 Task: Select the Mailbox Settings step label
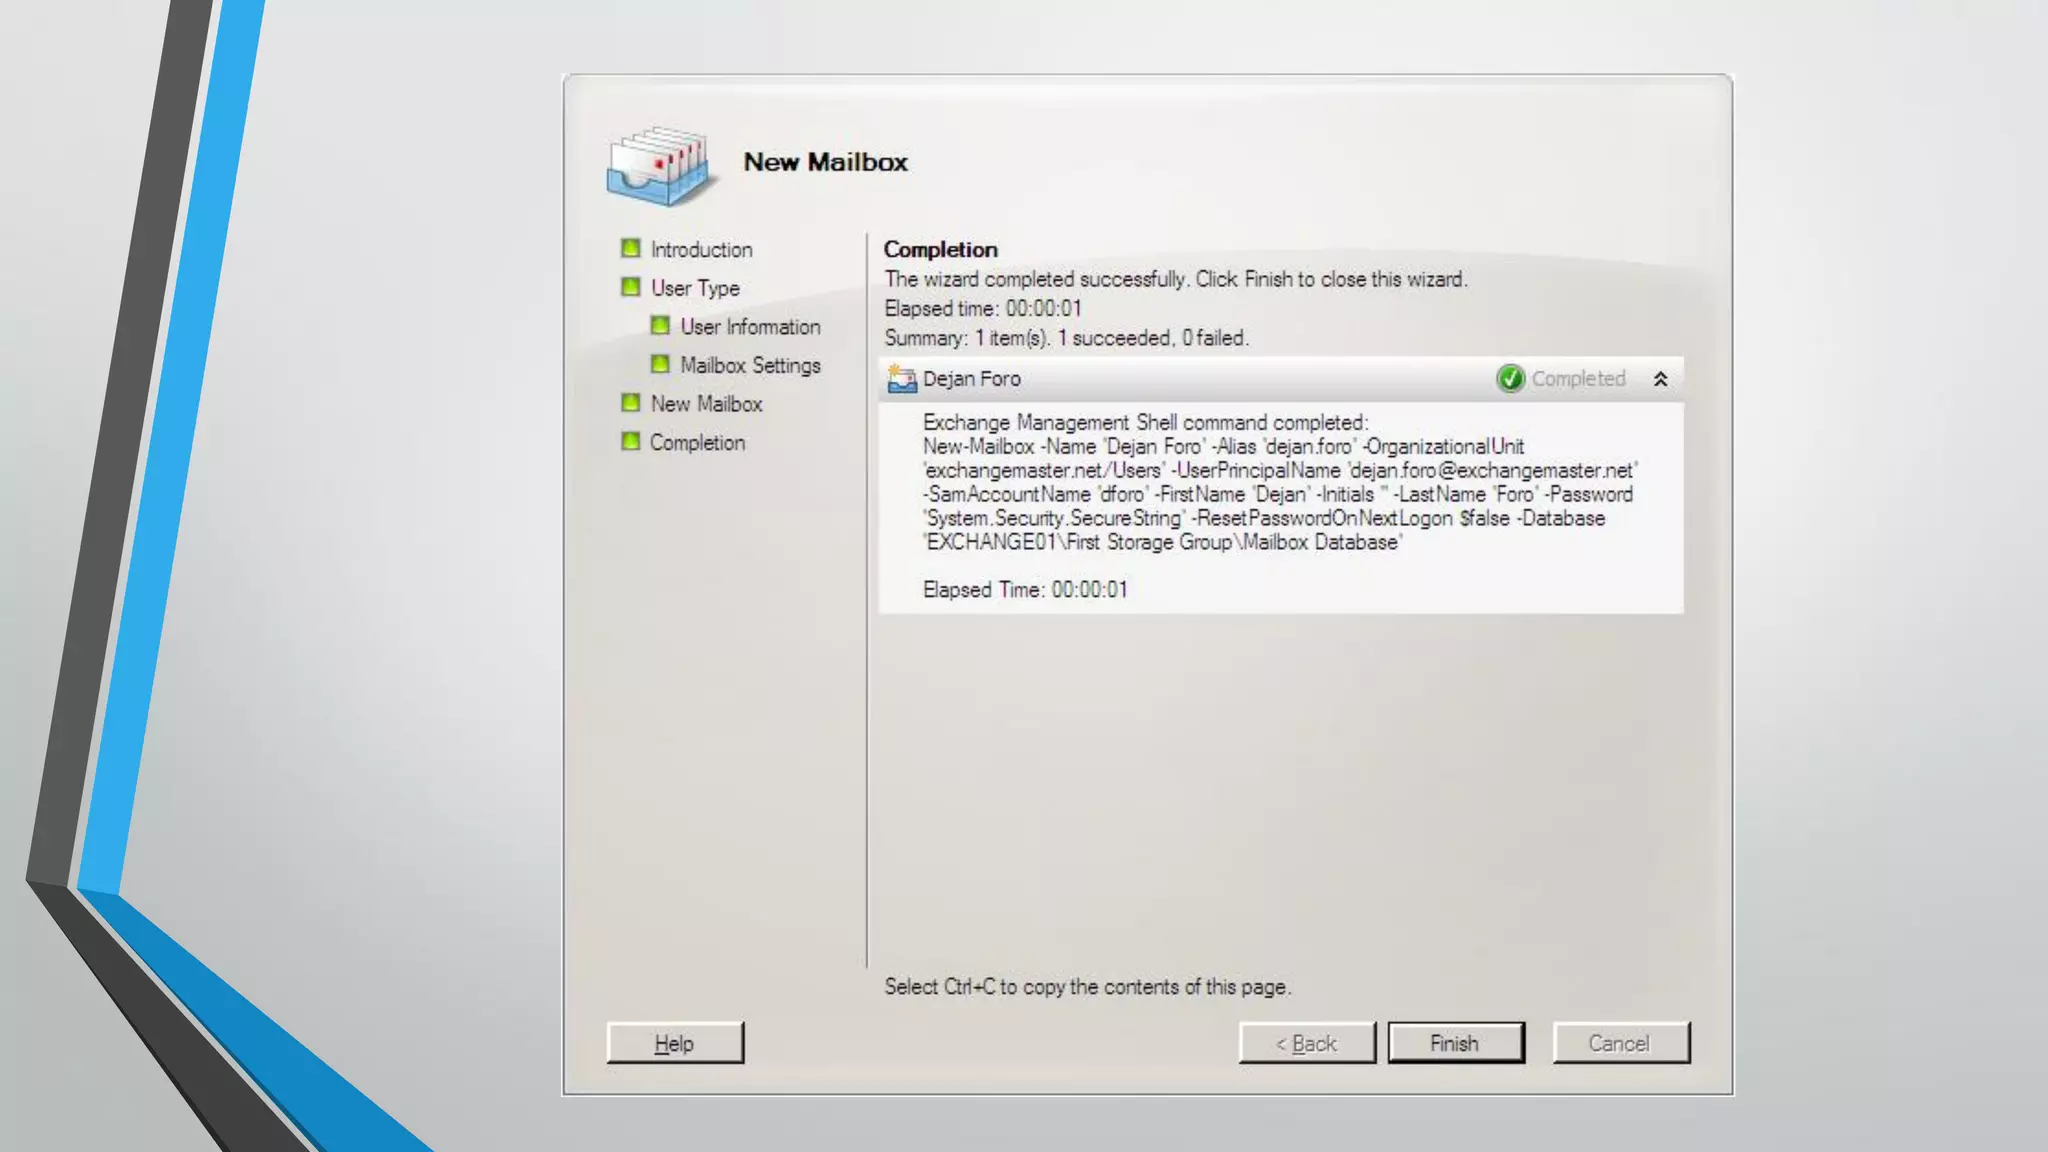coord(750,366)
